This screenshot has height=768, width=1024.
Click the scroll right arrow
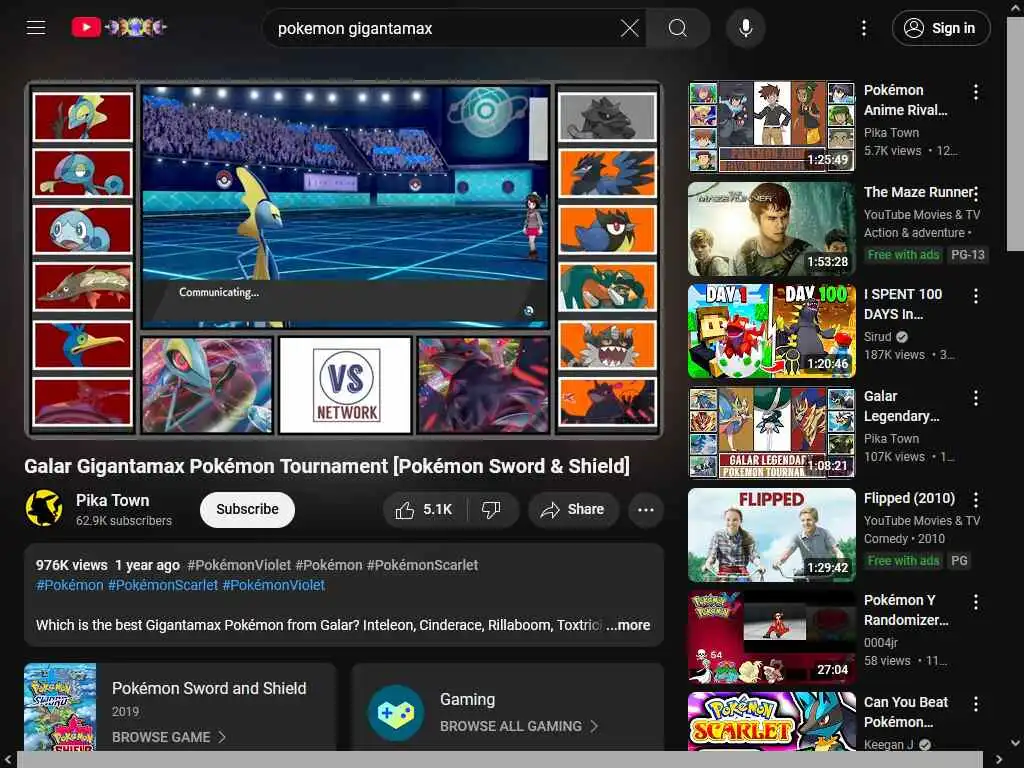[999, 759]
